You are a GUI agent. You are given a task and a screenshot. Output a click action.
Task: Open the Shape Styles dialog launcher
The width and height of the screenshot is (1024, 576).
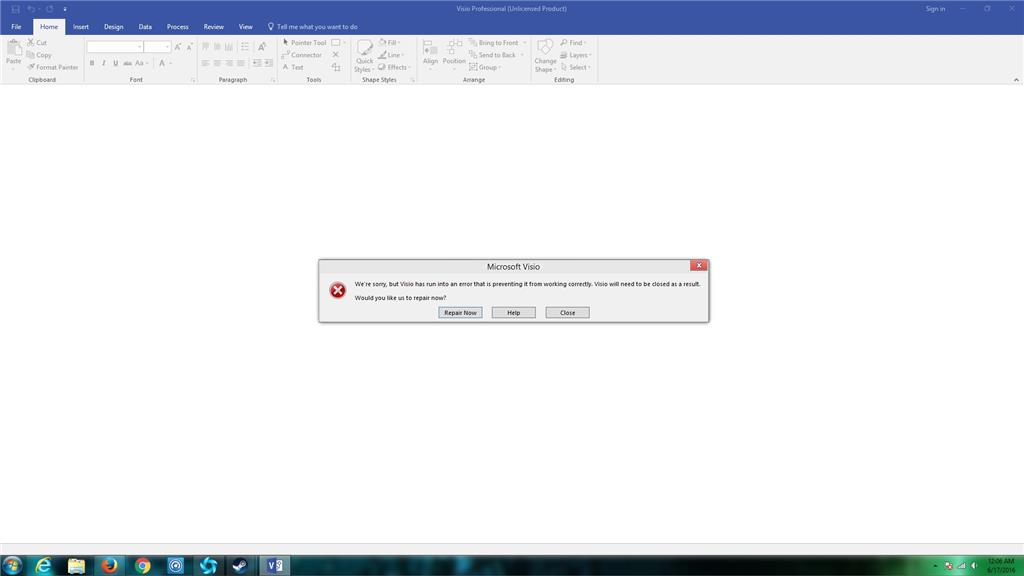tap(413, 80)
